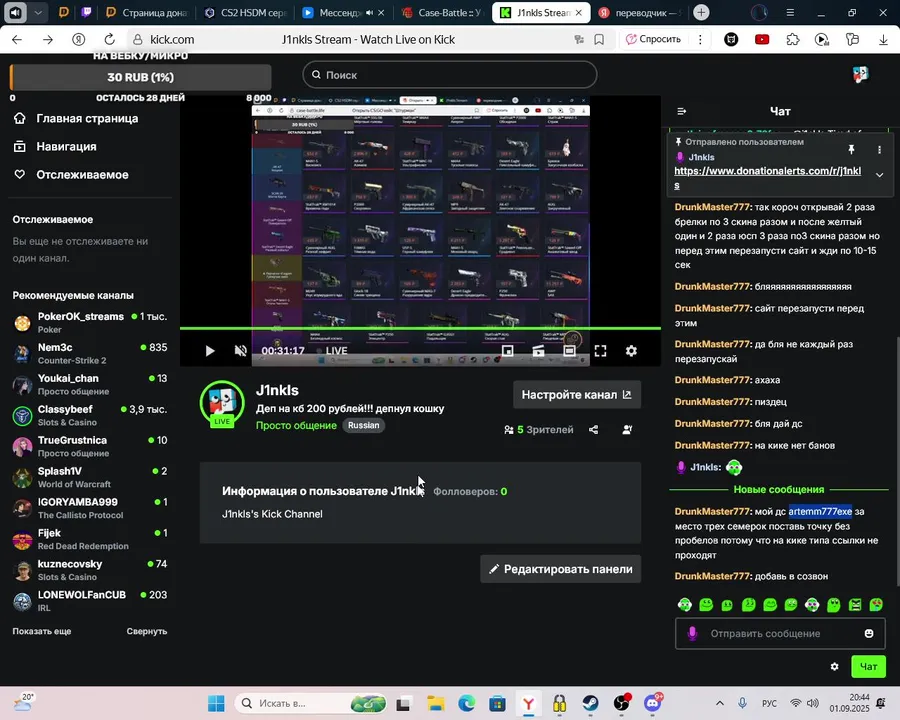
Task: Insert the heart-eyes green emote
Action: pos(876,605)
